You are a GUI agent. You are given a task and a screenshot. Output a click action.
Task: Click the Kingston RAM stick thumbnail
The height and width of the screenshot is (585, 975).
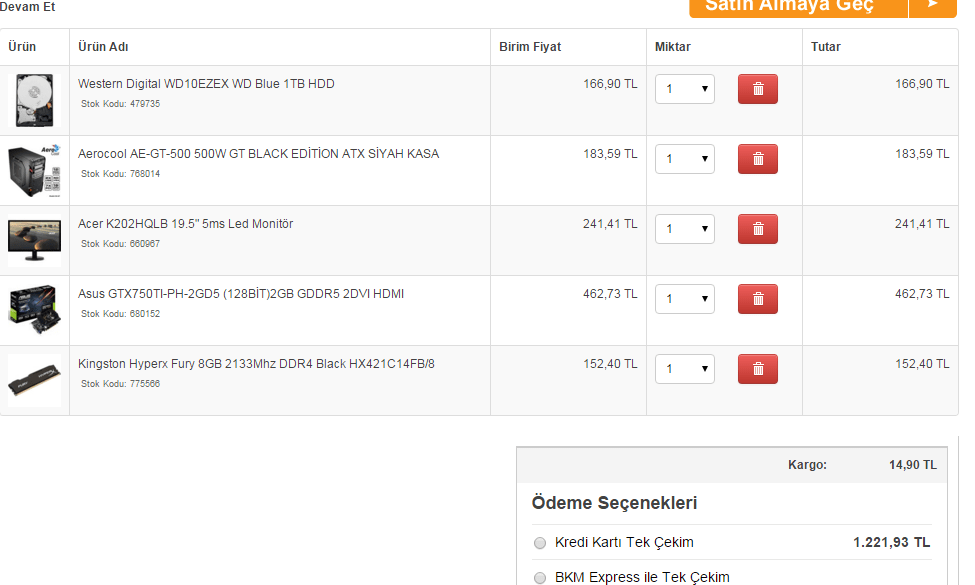[x=34, y=380]
